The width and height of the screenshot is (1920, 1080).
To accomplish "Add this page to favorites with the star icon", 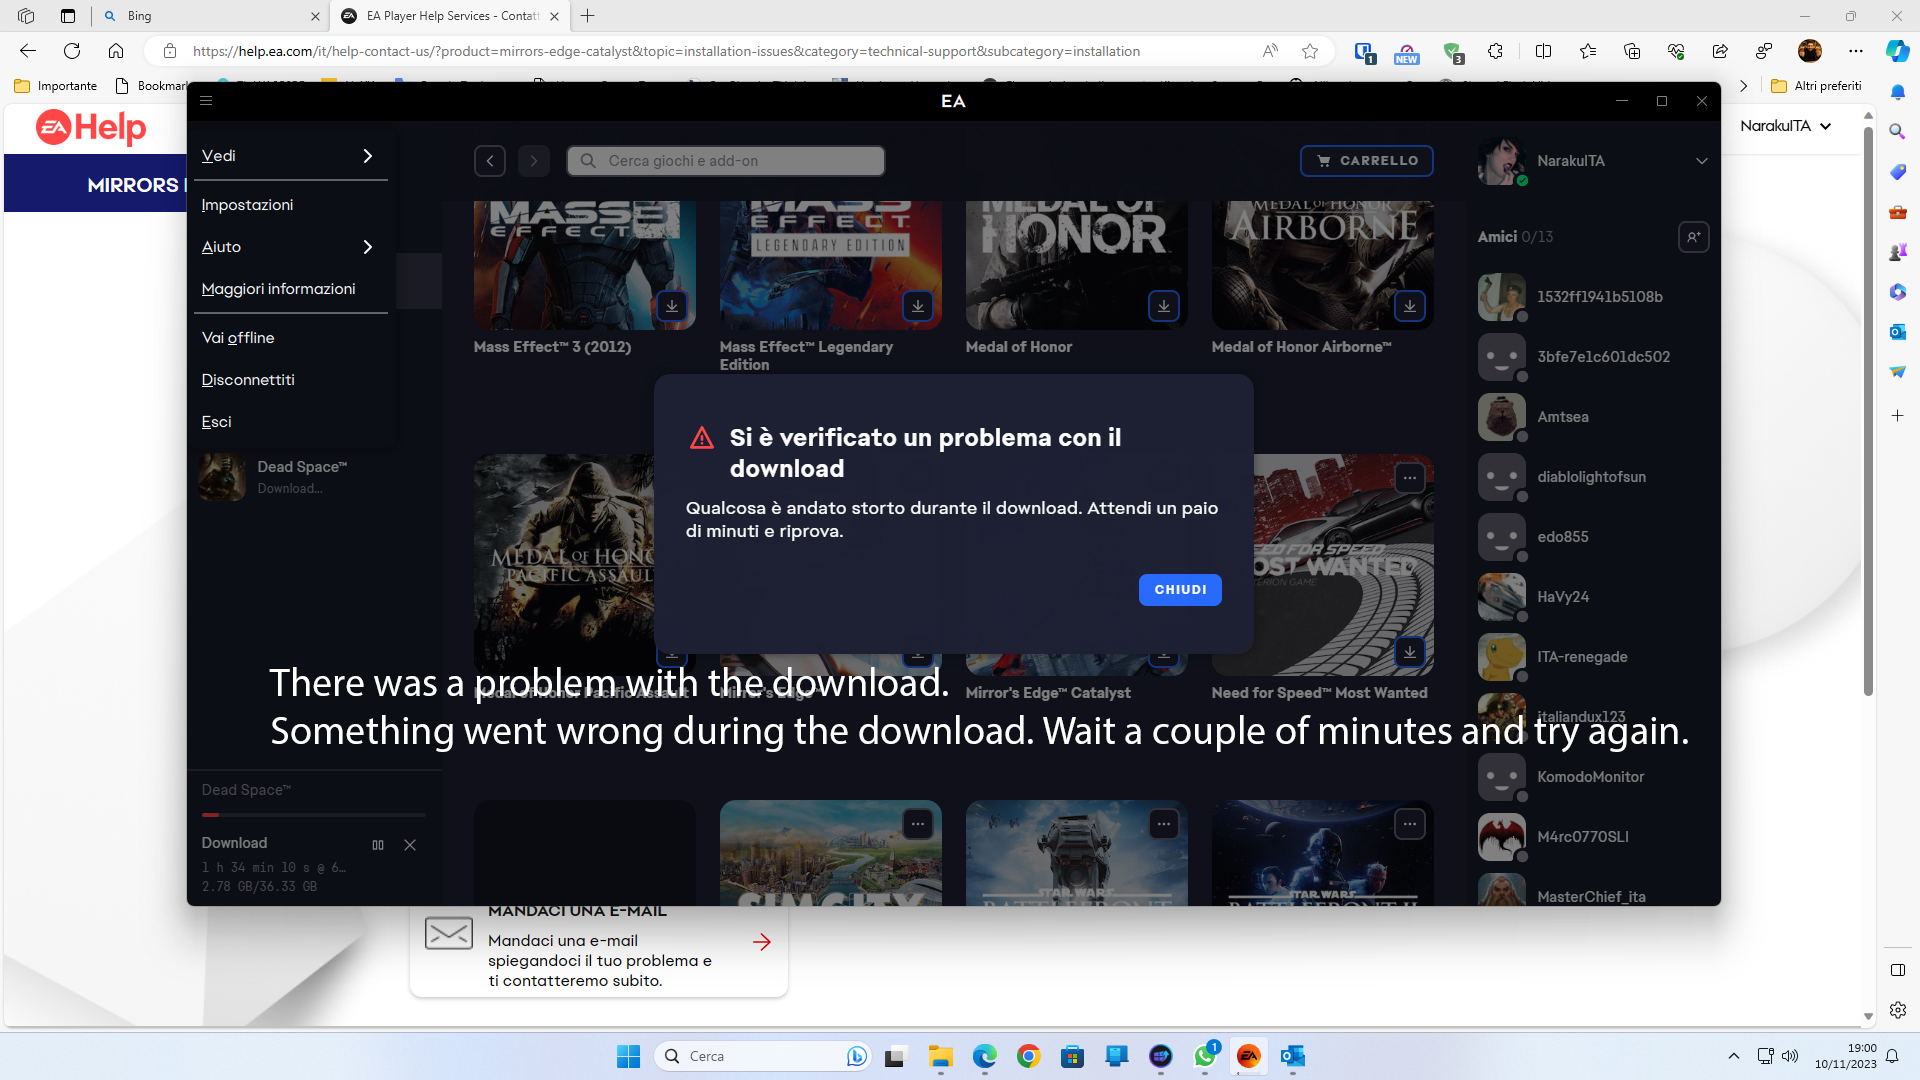I will click(x=1310, y=51).
